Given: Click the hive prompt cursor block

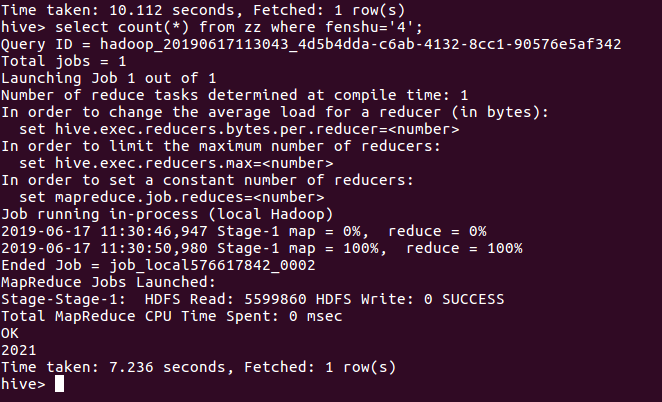Looking at the screenshot, I should pyautogui.click(x=60, y=384).
